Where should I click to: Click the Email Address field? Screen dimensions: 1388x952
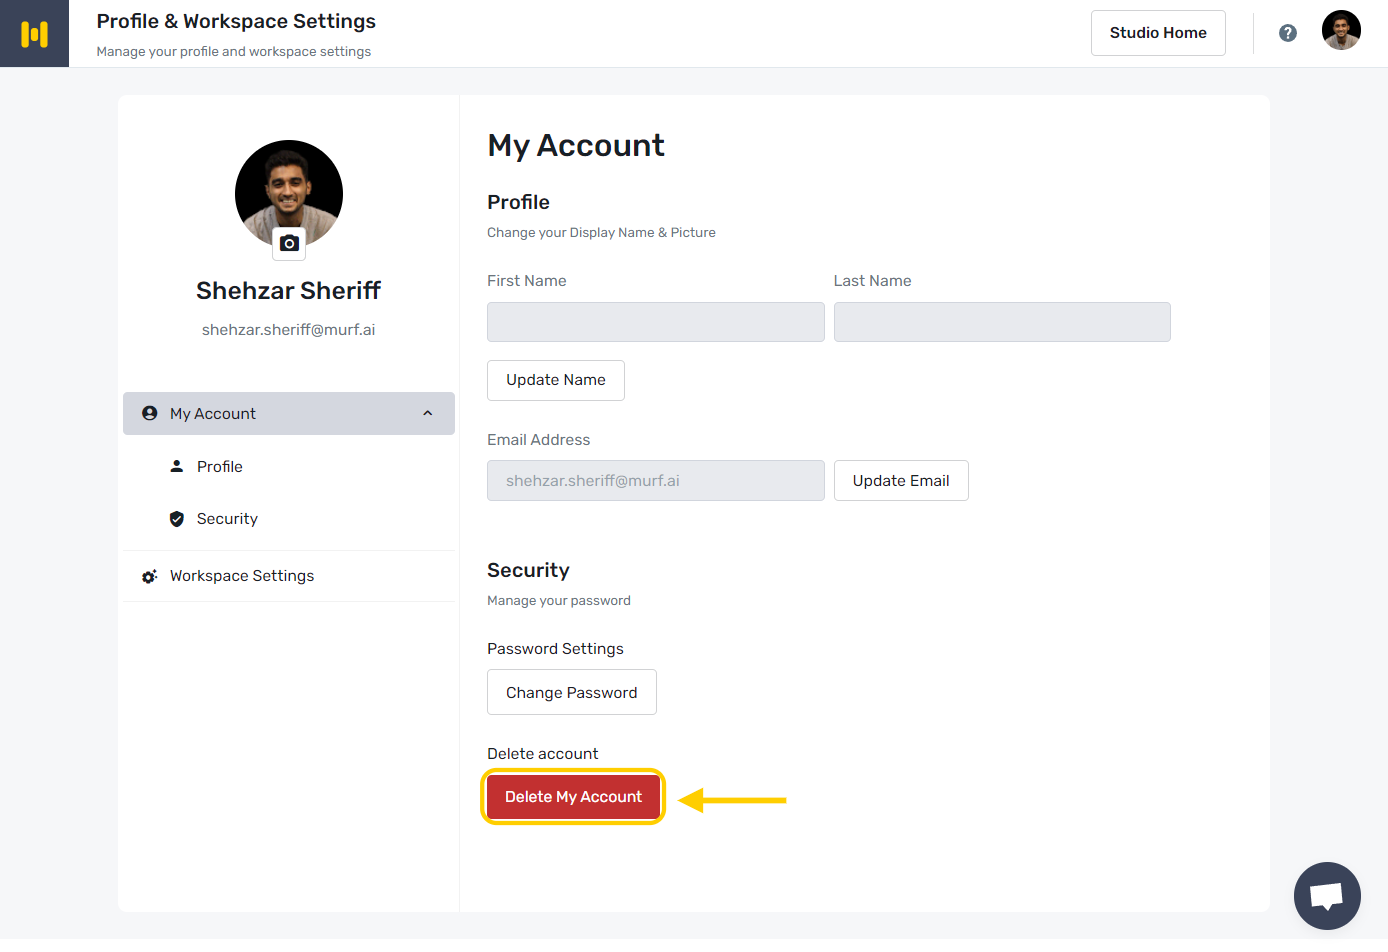coord(656,481)
